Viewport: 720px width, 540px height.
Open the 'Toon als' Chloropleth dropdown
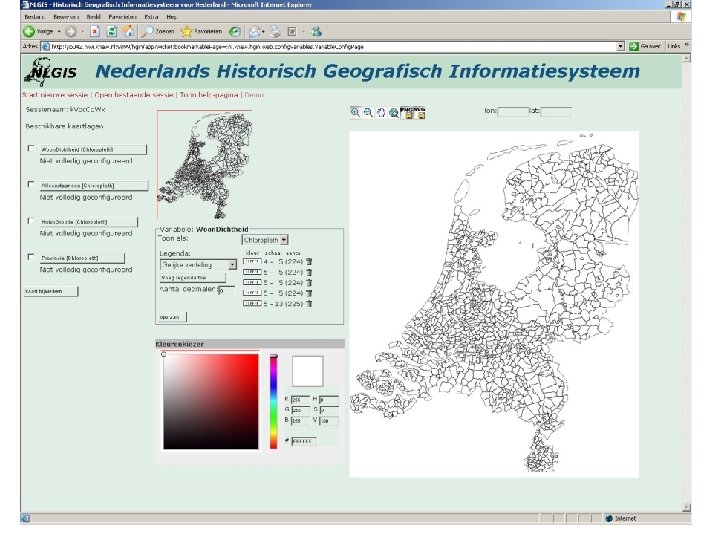point(265,240)
